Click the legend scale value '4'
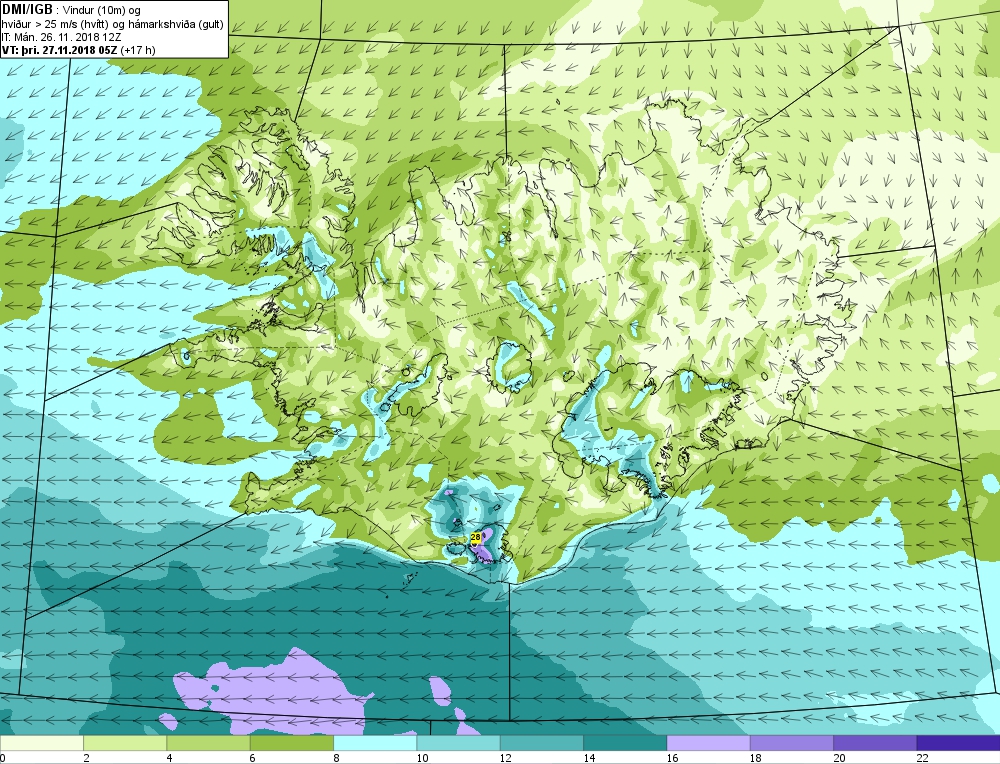 [x=170, y=758]
